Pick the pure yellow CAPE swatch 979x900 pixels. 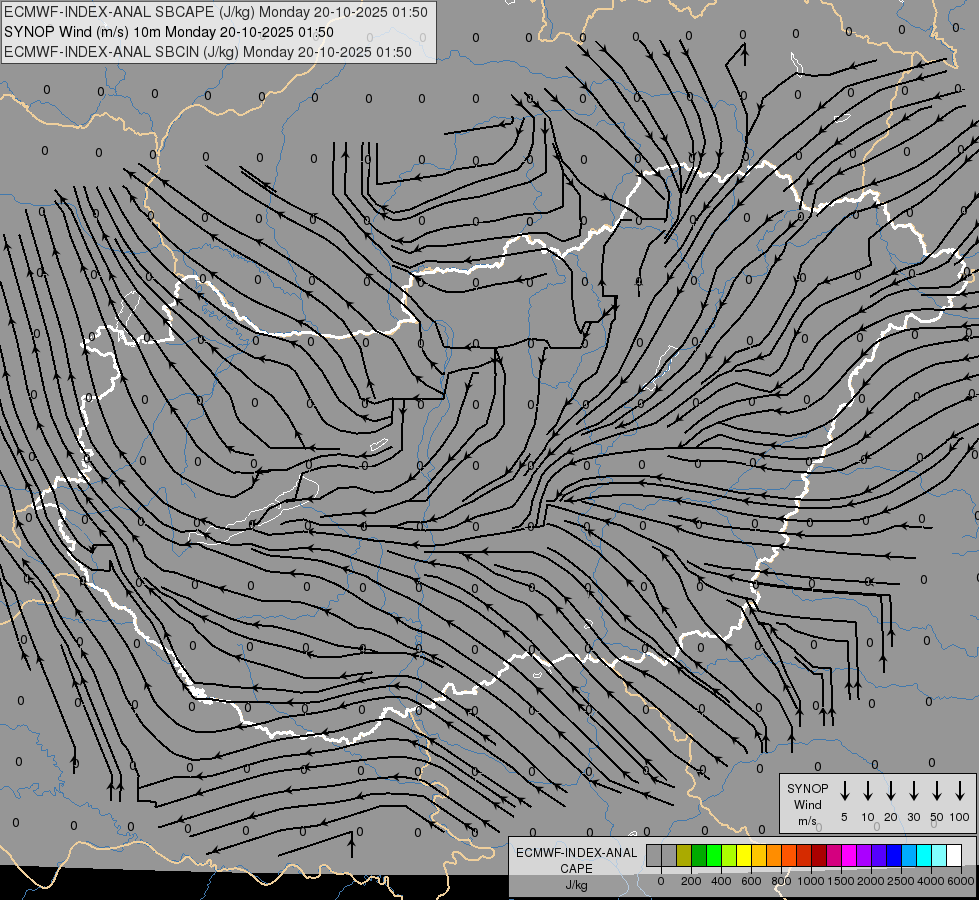(744, 855)
